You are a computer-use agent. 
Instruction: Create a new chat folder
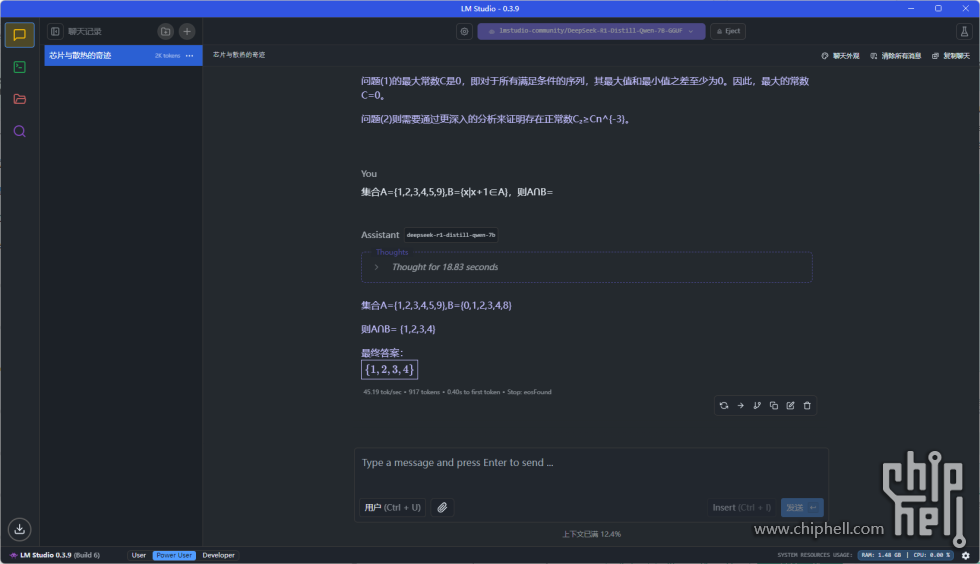(166, 31)
